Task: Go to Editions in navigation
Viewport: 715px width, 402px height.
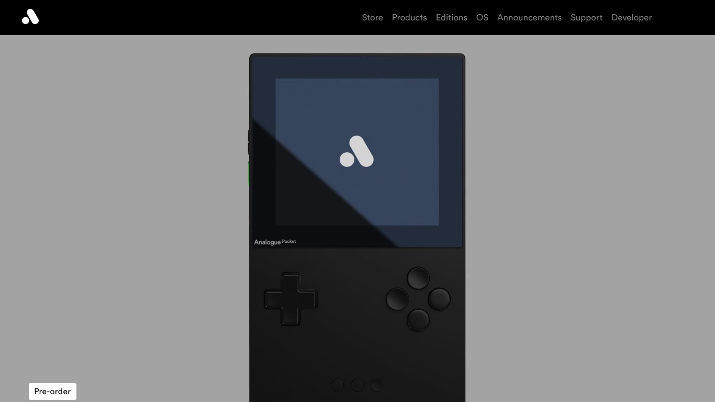Action: tap(451, 17)
